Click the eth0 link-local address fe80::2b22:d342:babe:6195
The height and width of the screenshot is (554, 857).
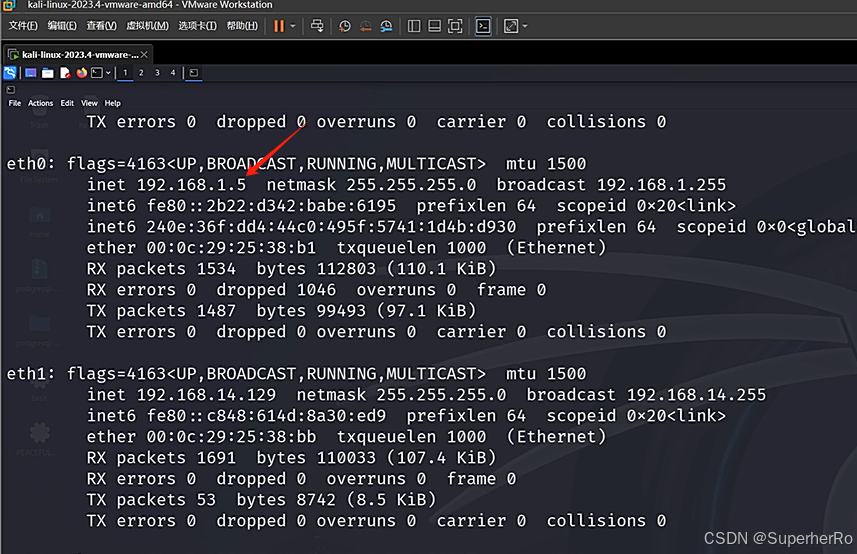(271, 206)
